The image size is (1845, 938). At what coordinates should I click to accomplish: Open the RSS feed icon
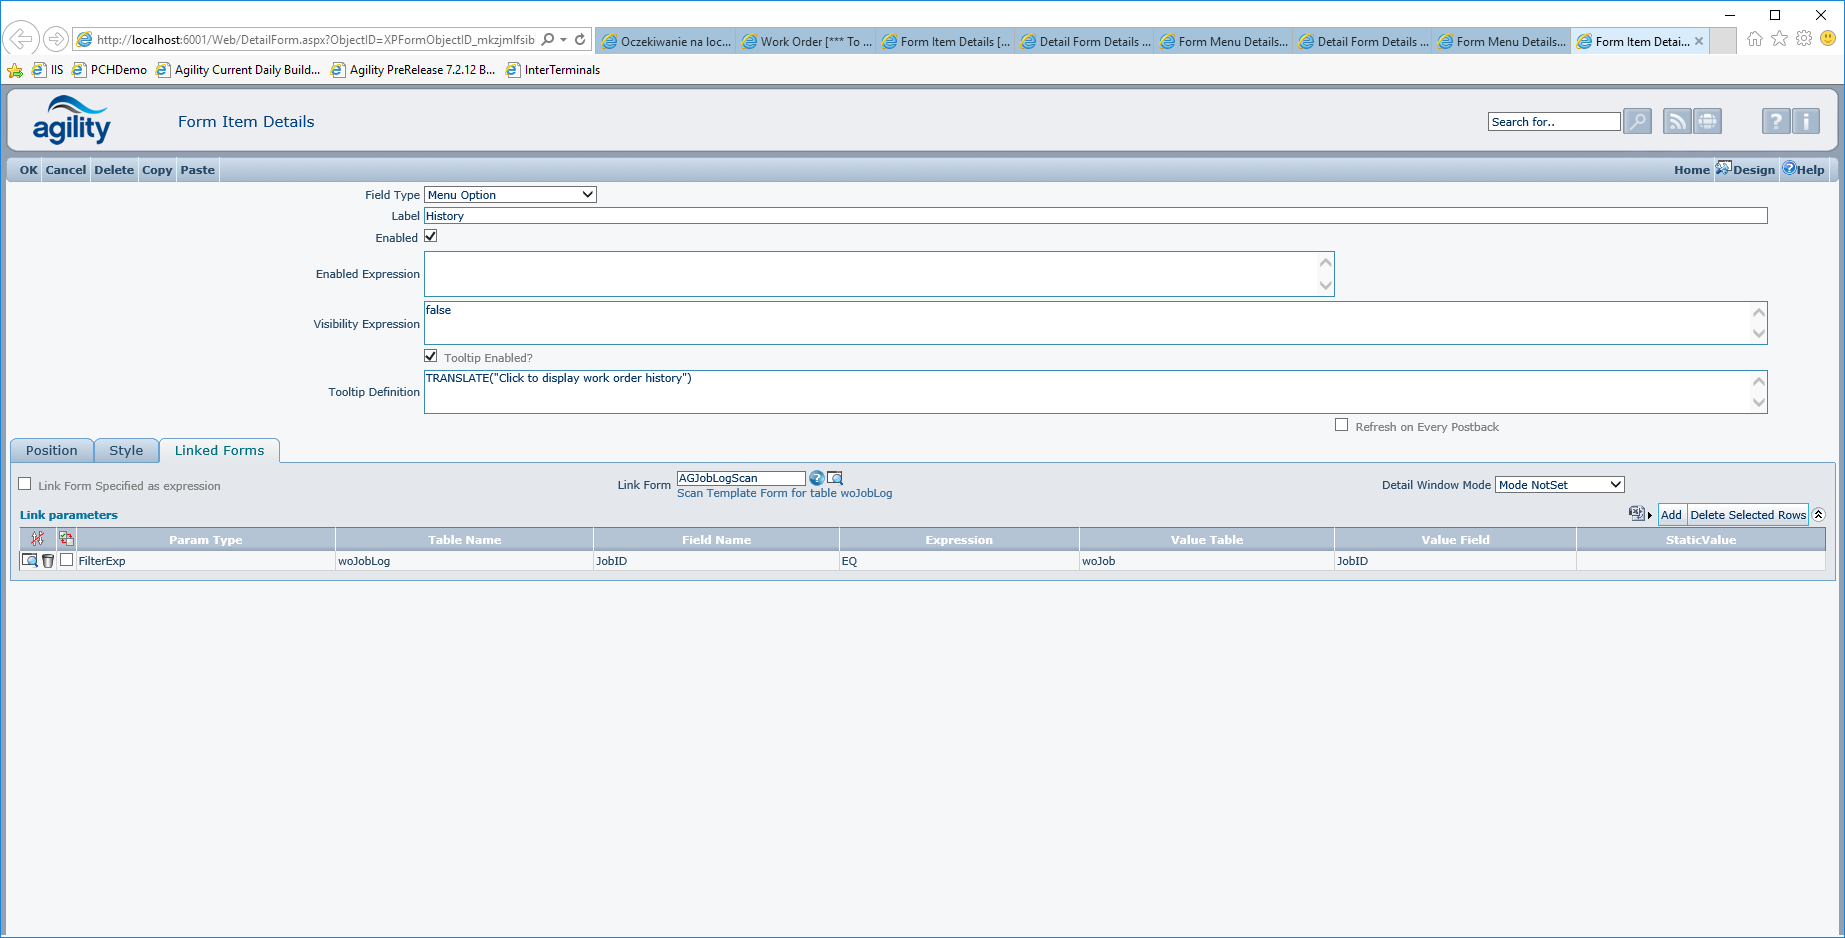click(1677, 122)
